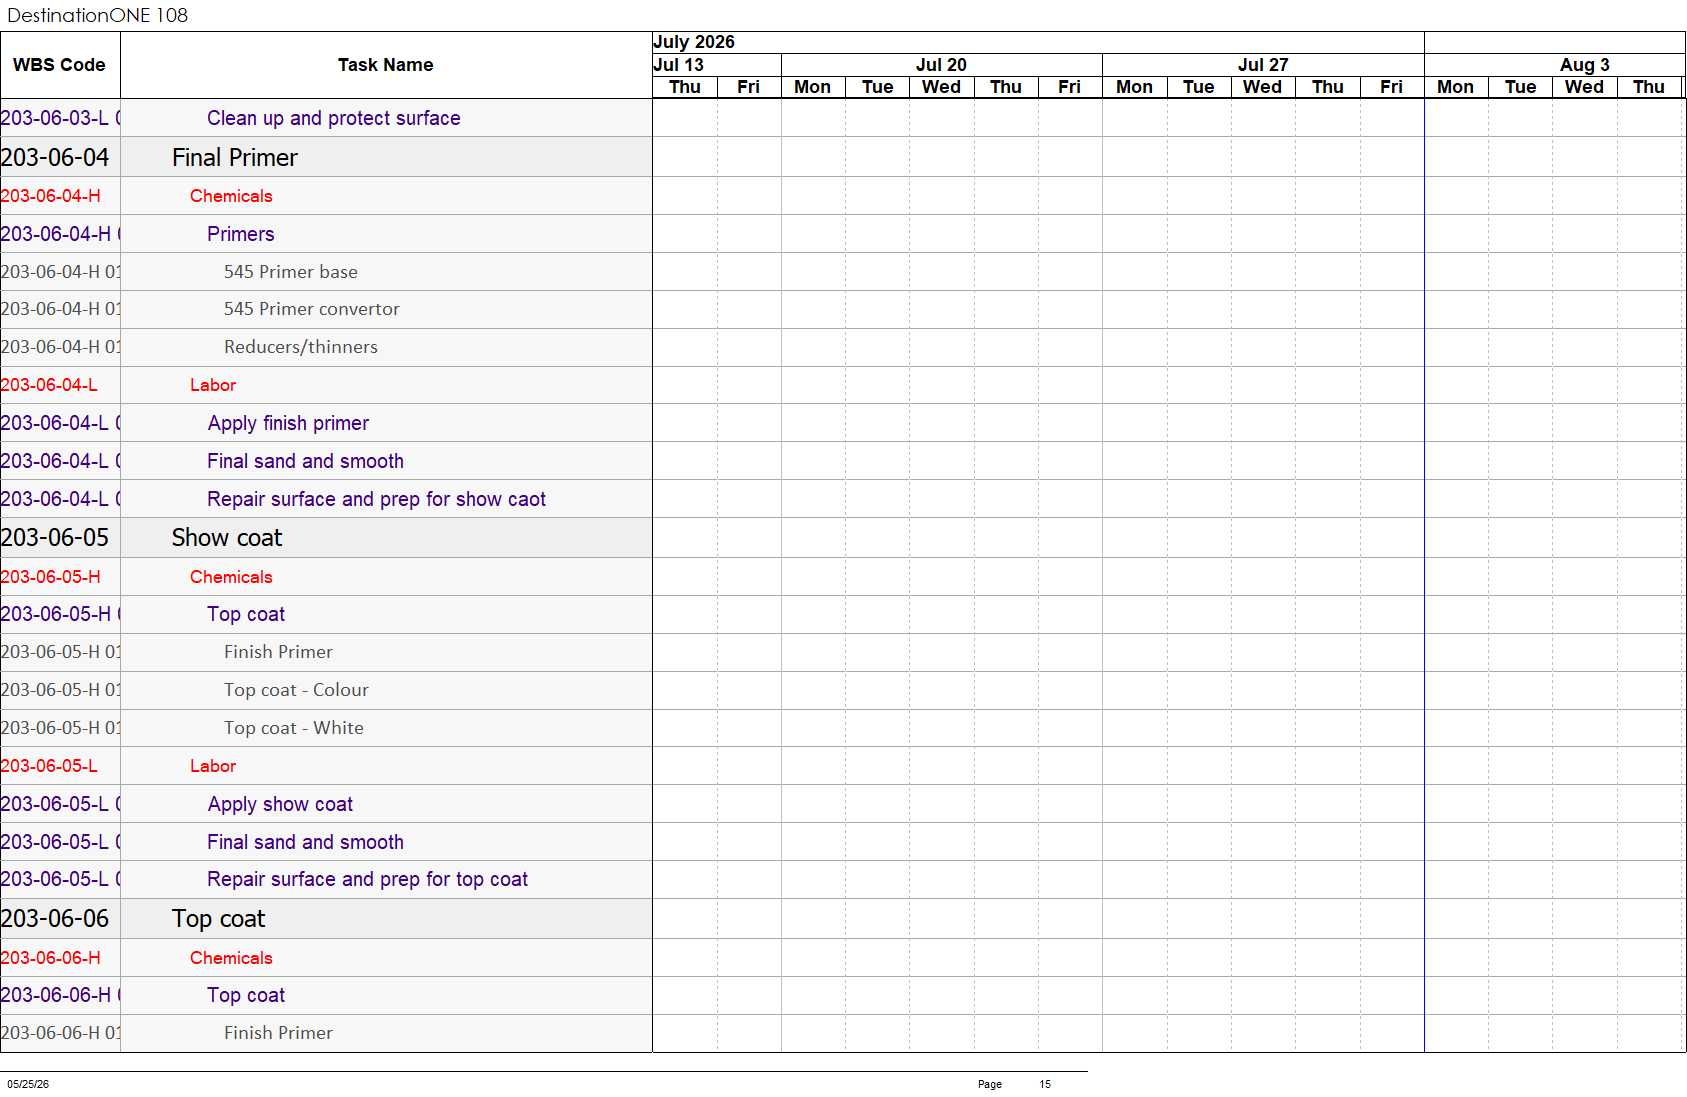Select 'Repair surface and prep for show caot'

pos(376,499)
